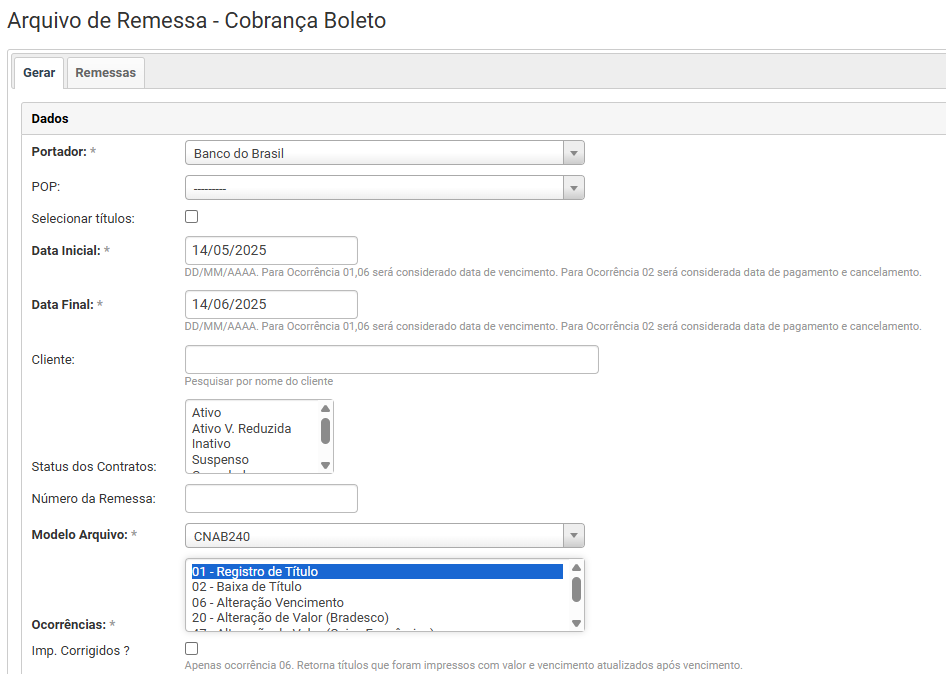Select Ativo in Status dos Contratos

coord(207,412)
